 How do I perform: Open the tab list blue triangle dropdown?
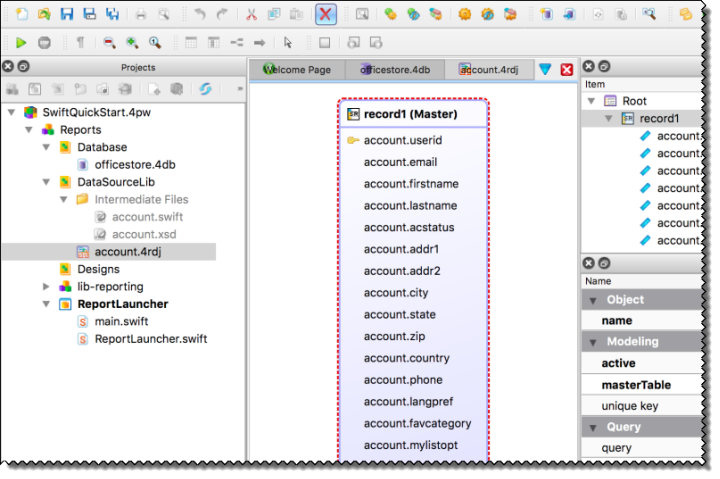click(545, 69)
